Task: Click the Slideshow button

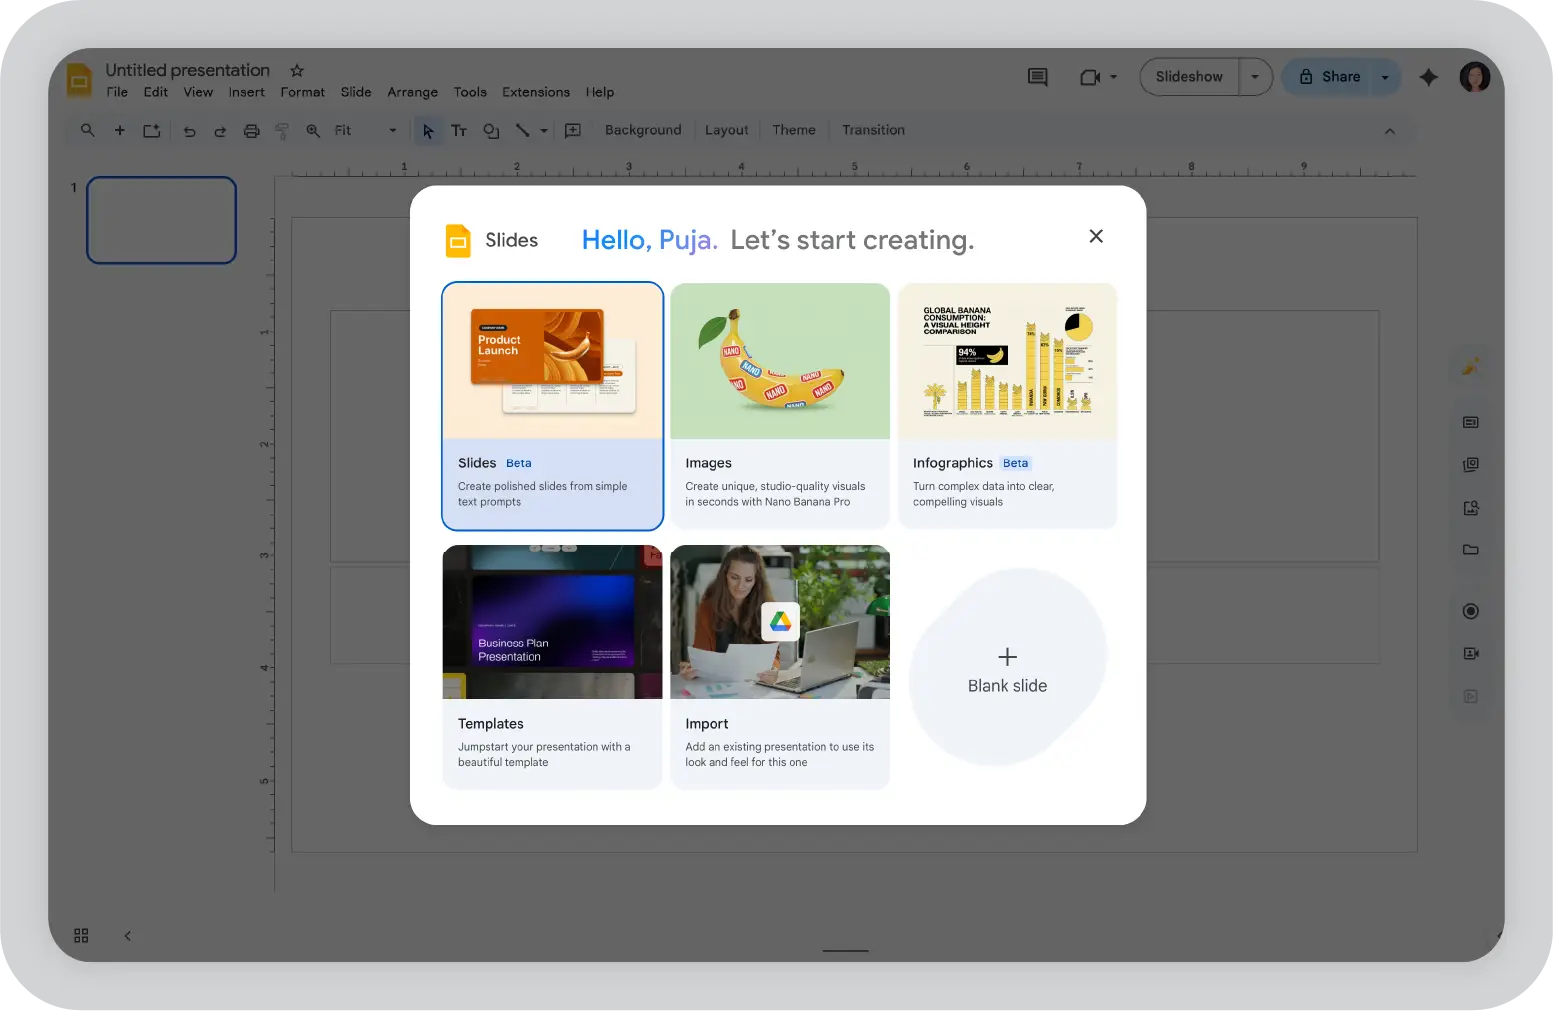Action: [1188, 77]
